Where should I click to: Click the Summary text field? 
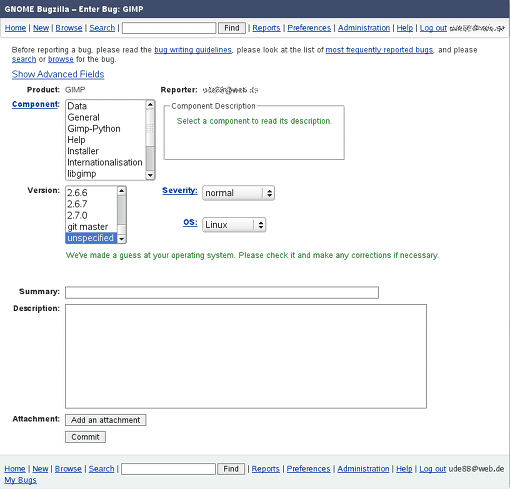[x=222, y=293]
